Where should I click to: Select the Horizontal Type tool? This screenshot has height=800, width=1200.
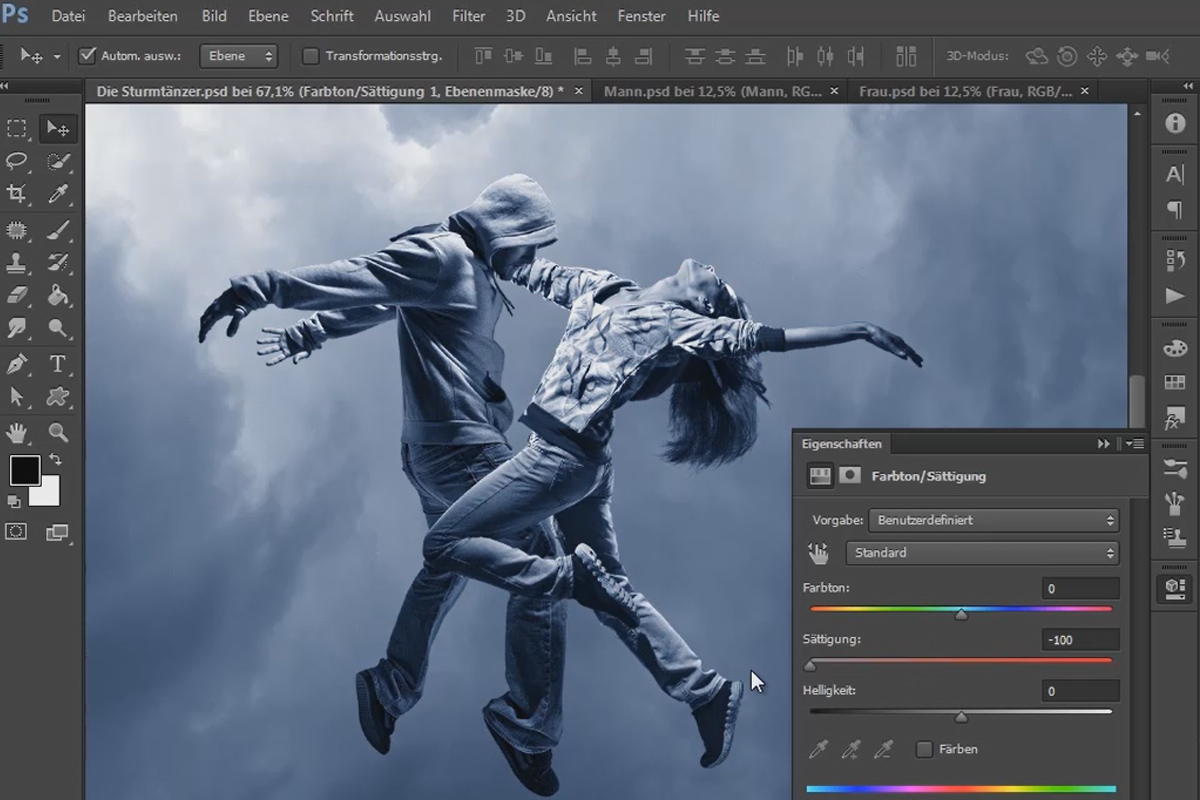58,363
